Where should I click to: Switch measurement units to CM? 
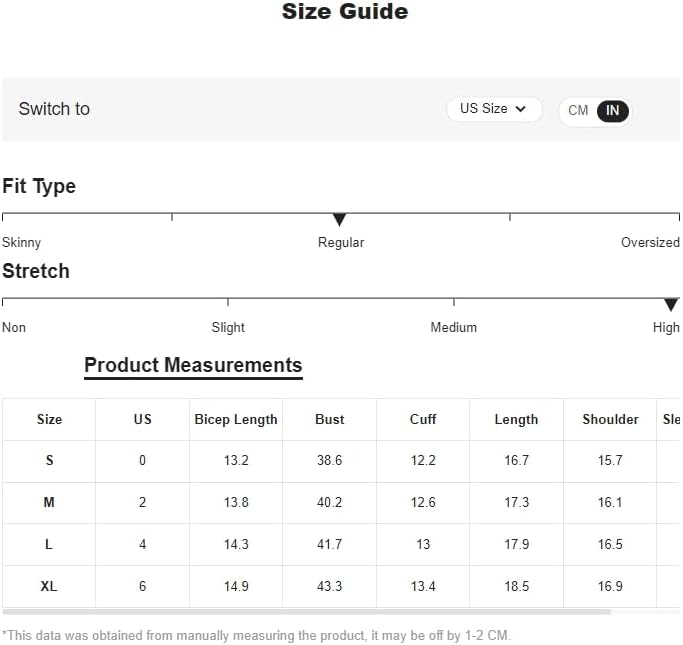tap(578, 111)
